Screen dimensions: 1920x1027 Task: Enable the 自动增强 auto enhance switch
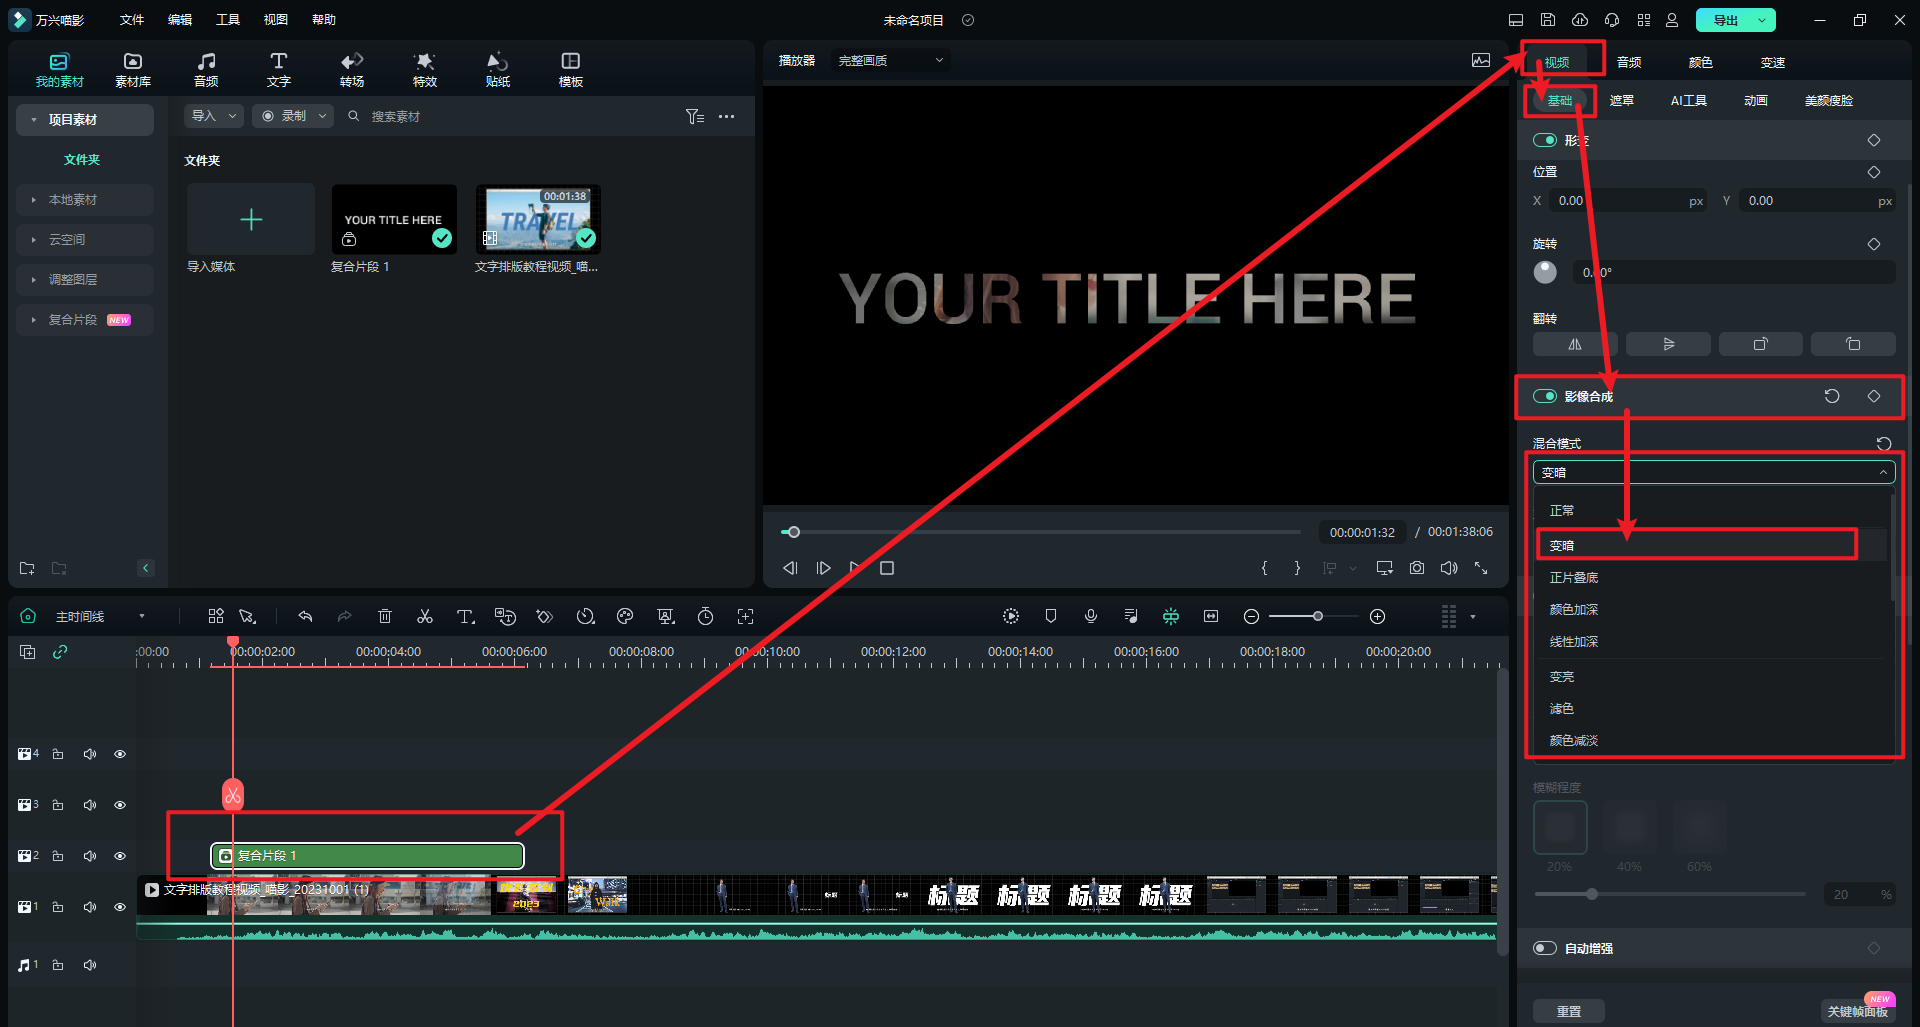tap(1545, 948)
